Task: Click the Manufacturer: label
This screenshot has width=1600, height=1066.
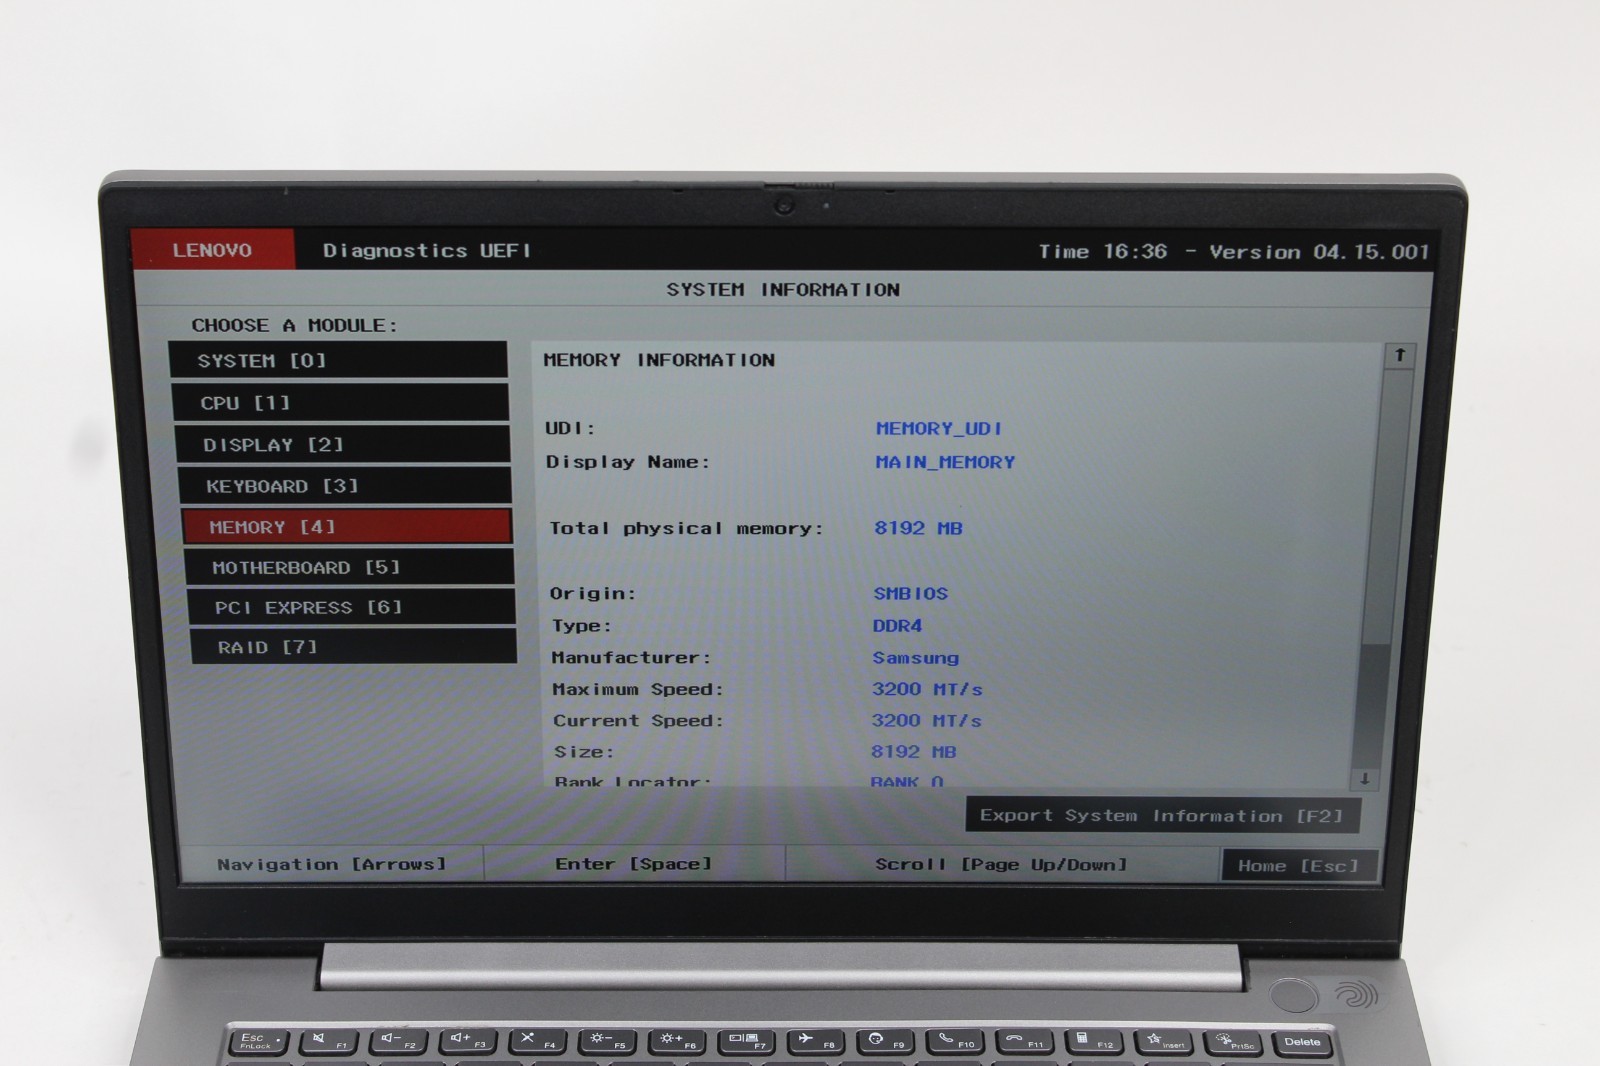Action: coord(631,658)
